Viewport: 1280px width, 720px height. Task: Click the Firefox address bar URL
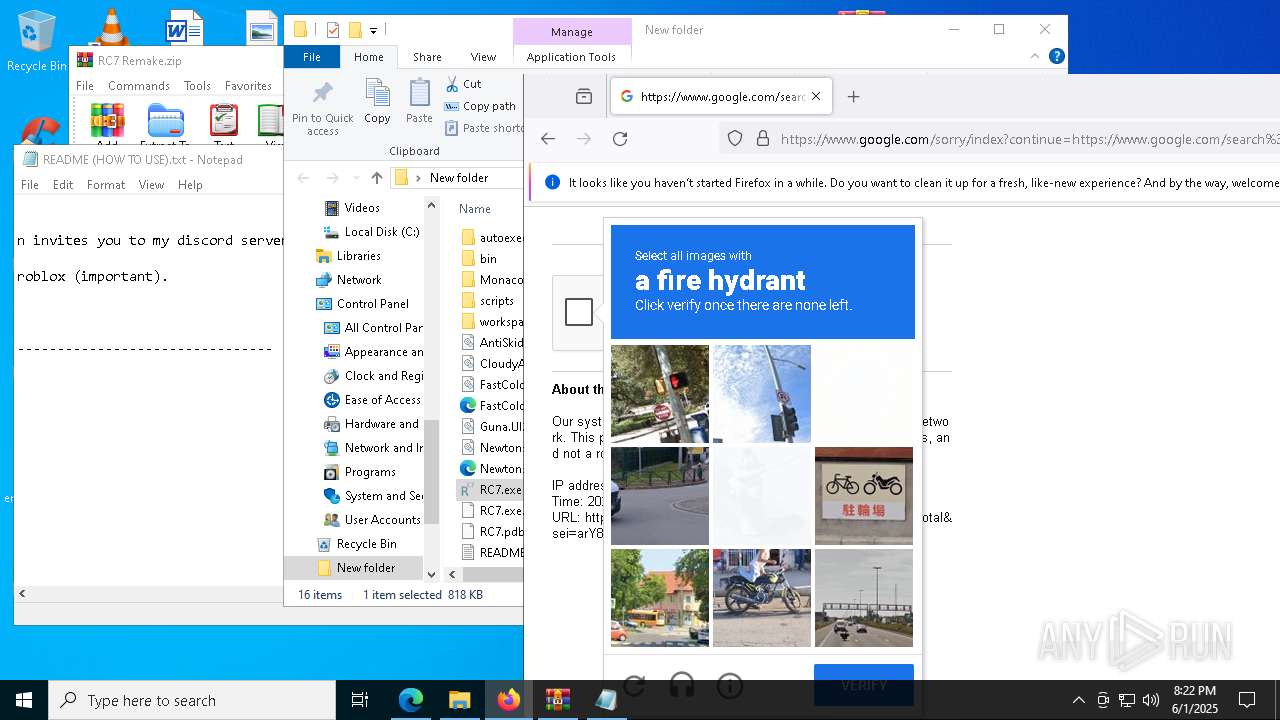[x=1029, y=139]
